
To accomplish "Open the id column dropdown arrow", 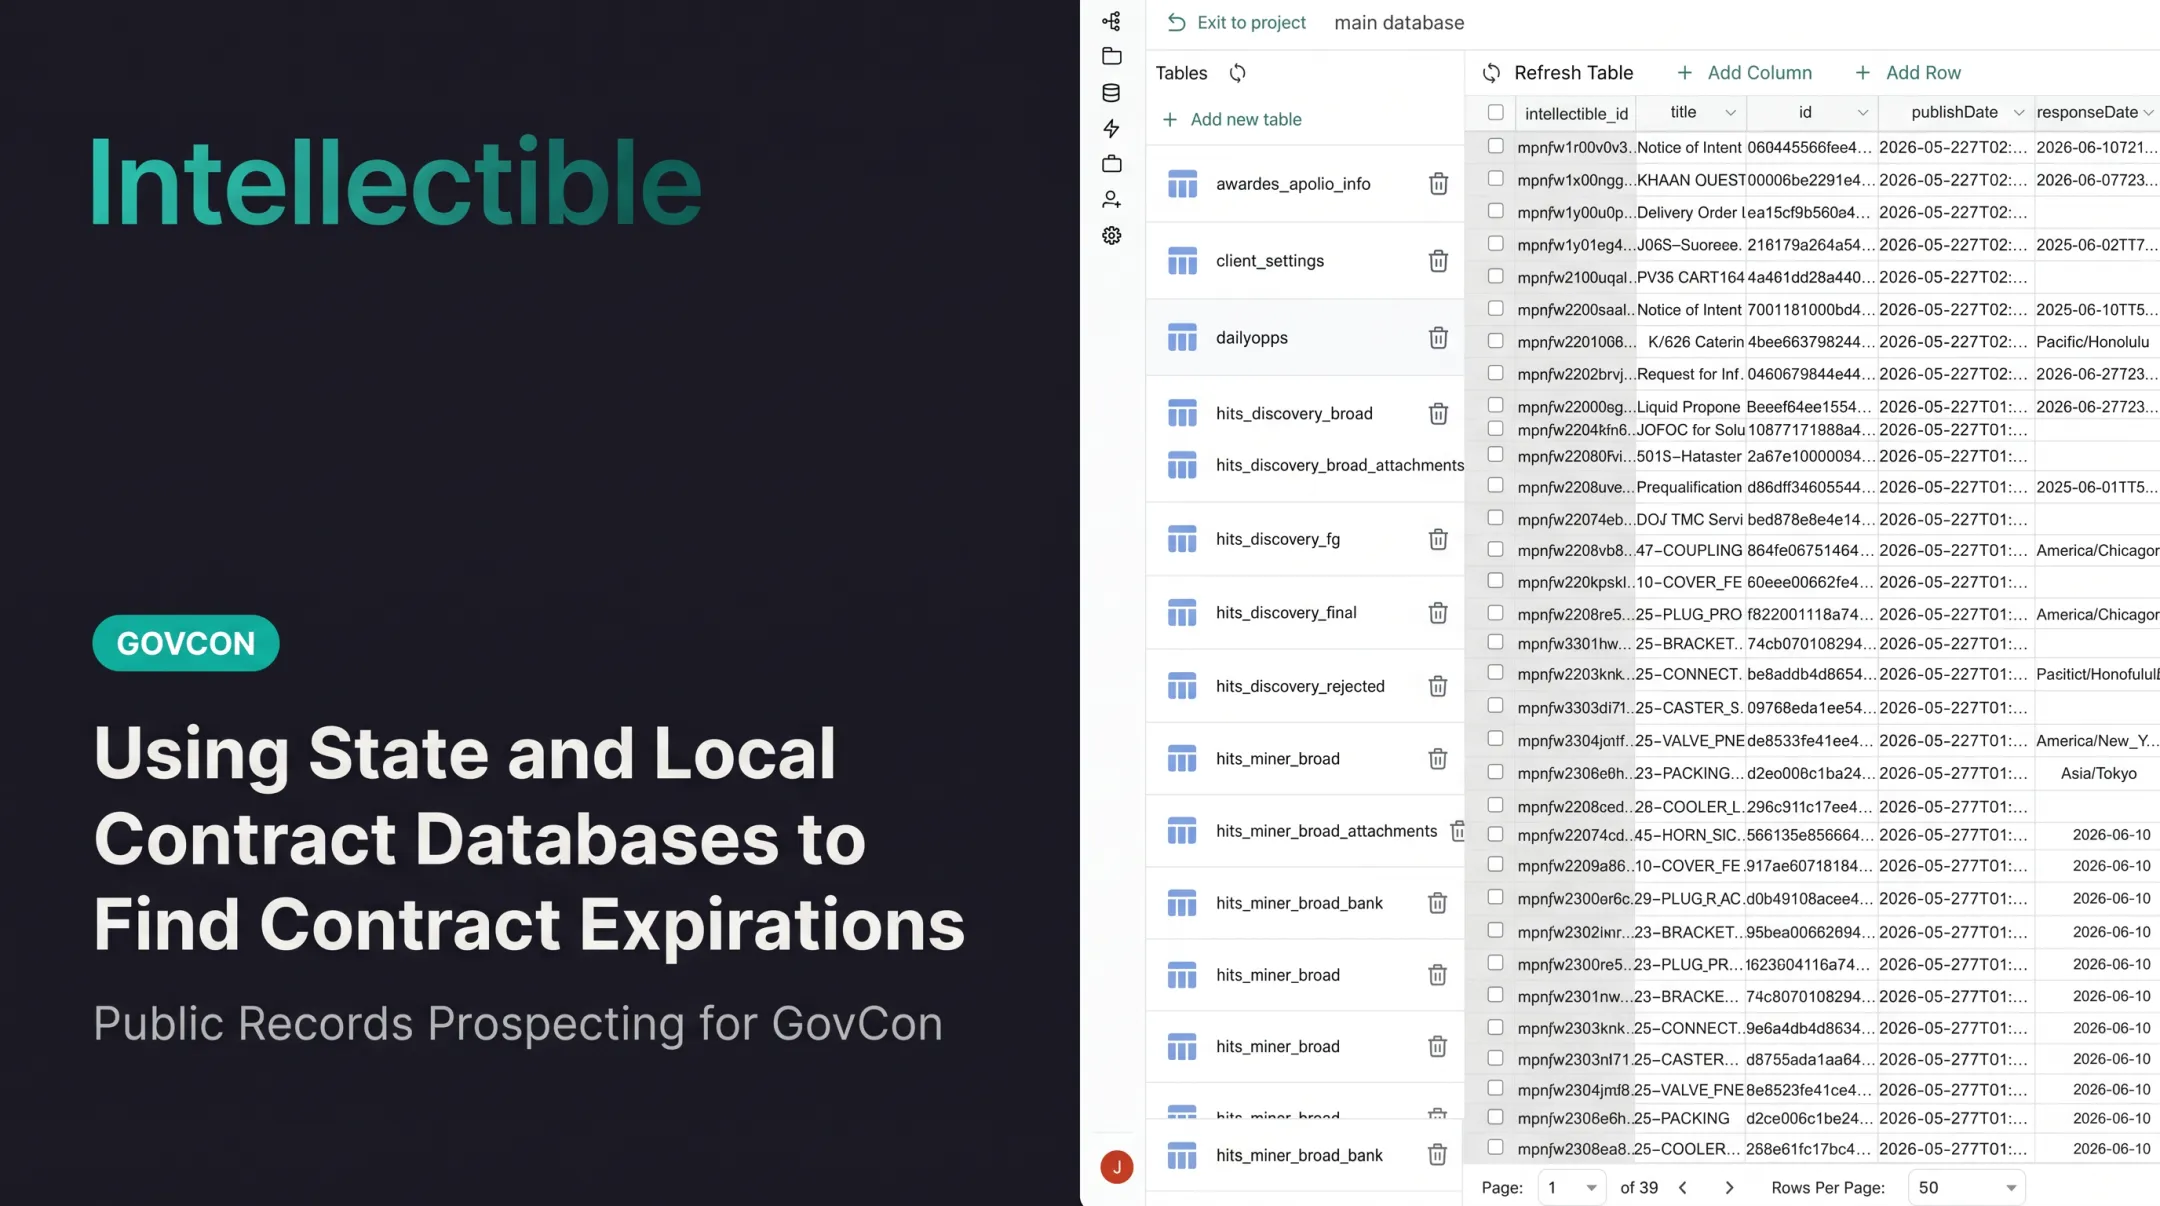I will point(1862,113).
